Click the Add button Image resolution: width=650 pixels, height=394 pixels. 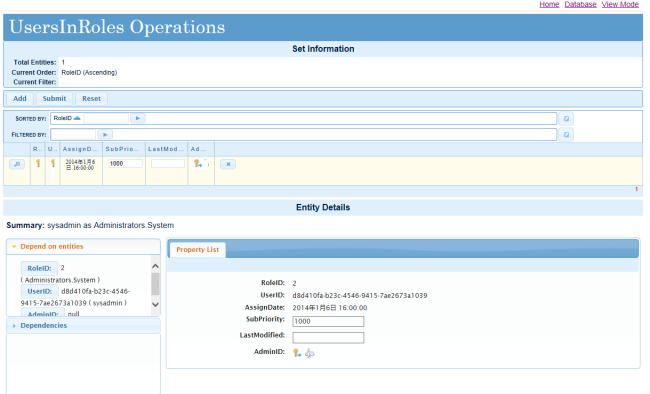tap(20, 99)
